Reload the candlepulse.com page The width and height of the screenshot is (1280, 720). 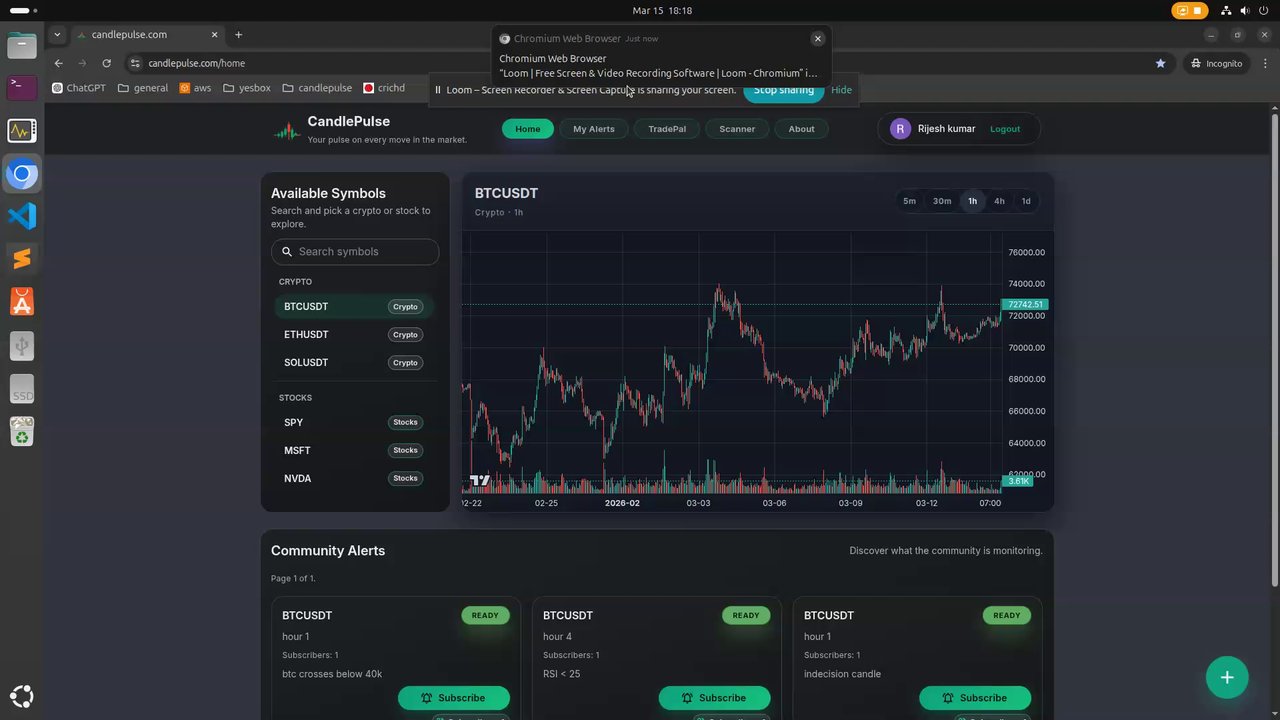coord(106,63)
